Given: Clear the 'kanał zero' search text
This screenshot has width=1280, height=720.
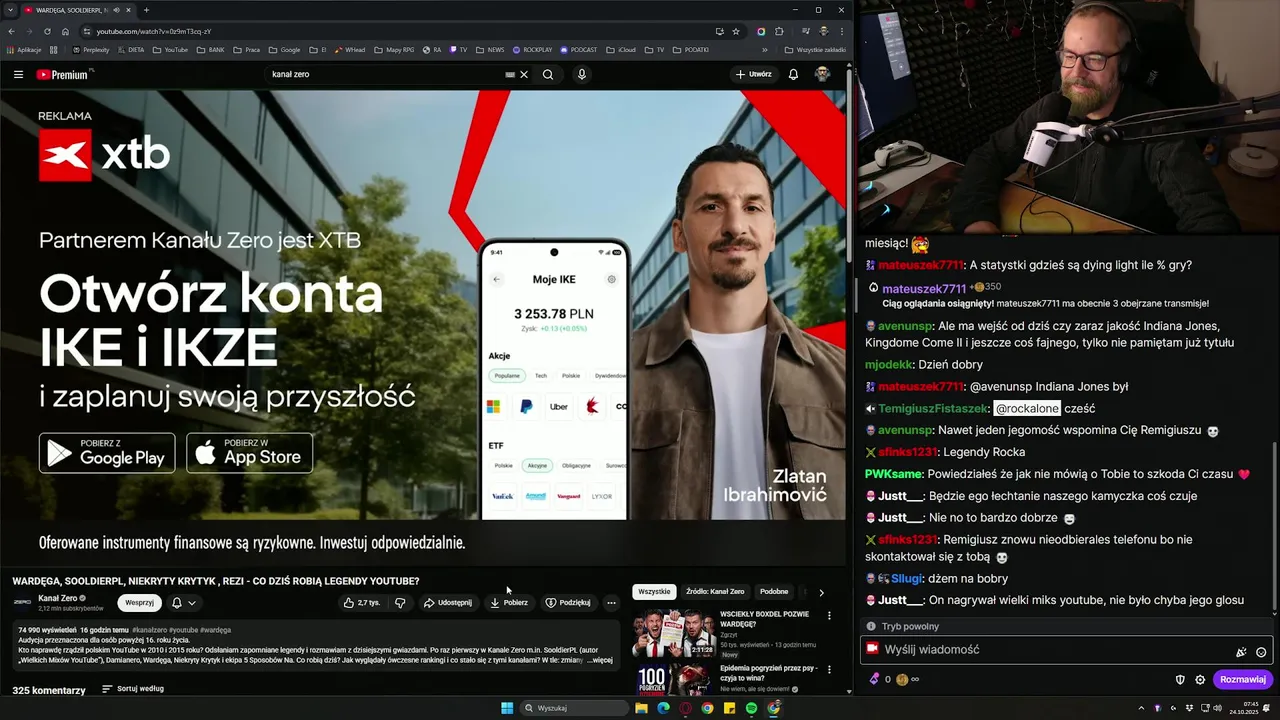Looking at the screenshot, I should (x=524, y=74).
